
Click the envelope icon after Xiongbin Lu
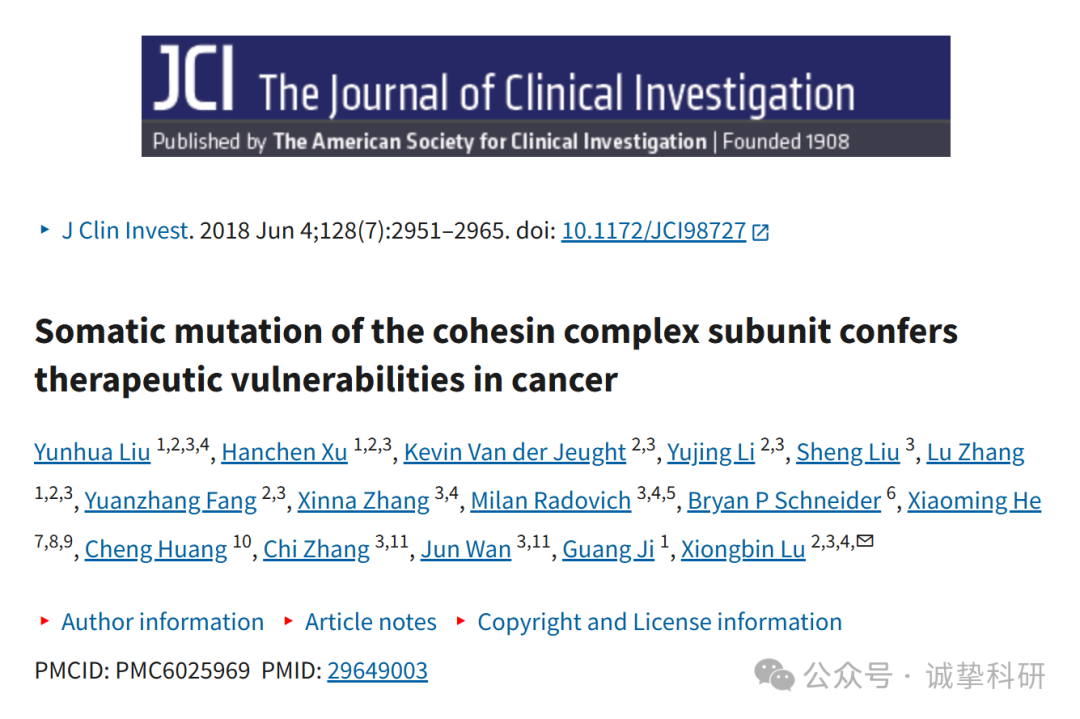point(865,541)
